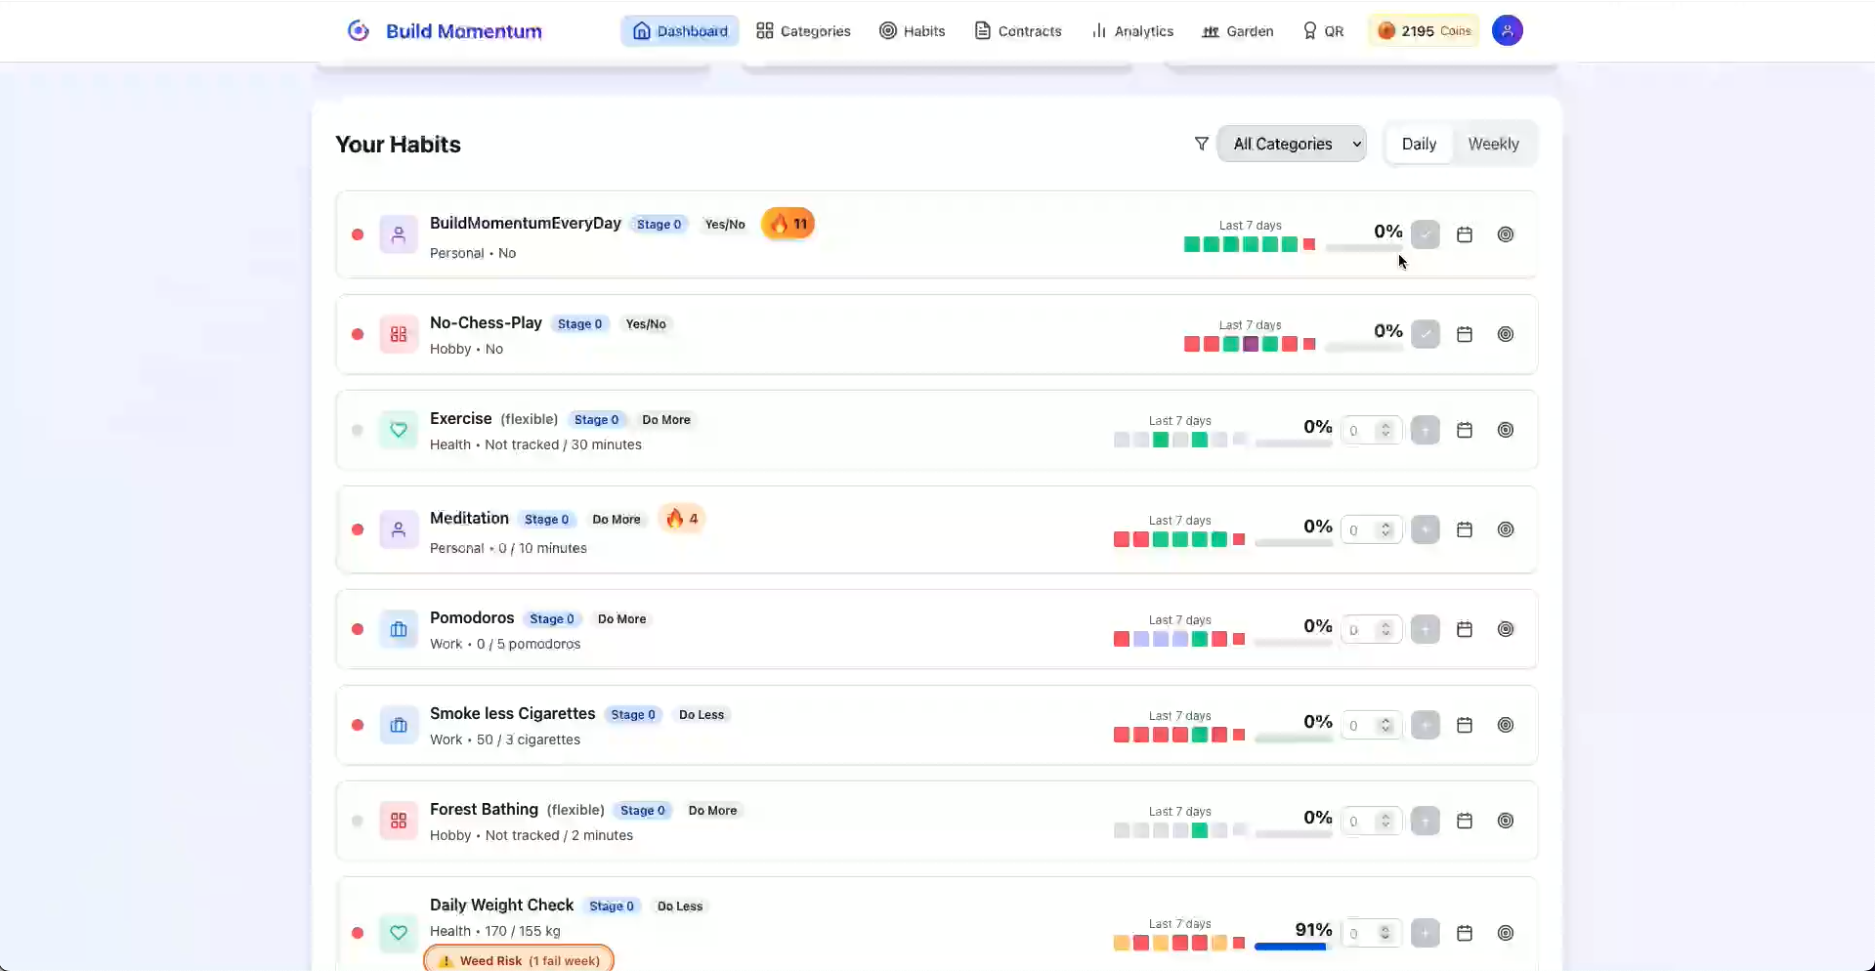Click the 2195 Coins badge

[x=1422, y=30]
